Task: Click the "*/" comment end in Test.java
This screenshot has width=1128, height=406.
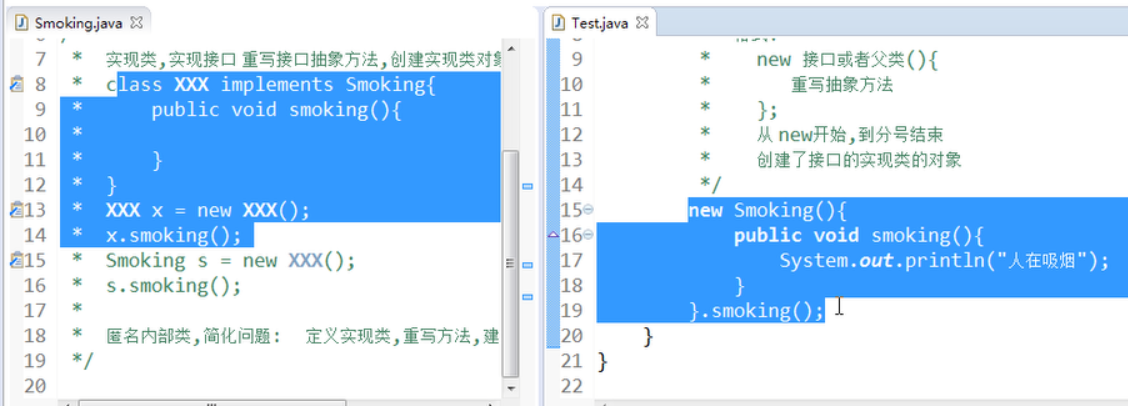Action: pos(711,184)
